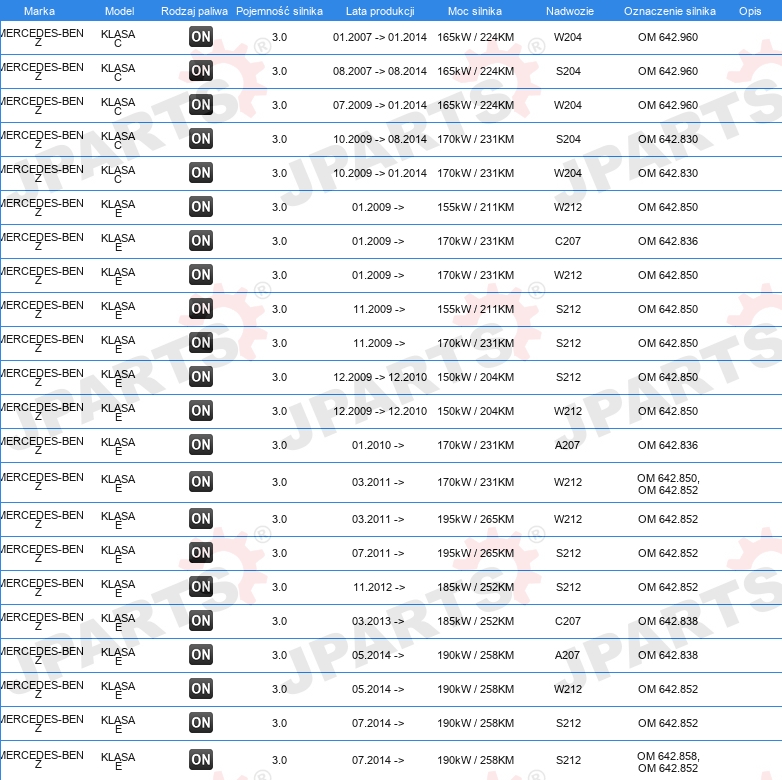Select engine cell OM 642.850, OM 642.852

[668, 484]
